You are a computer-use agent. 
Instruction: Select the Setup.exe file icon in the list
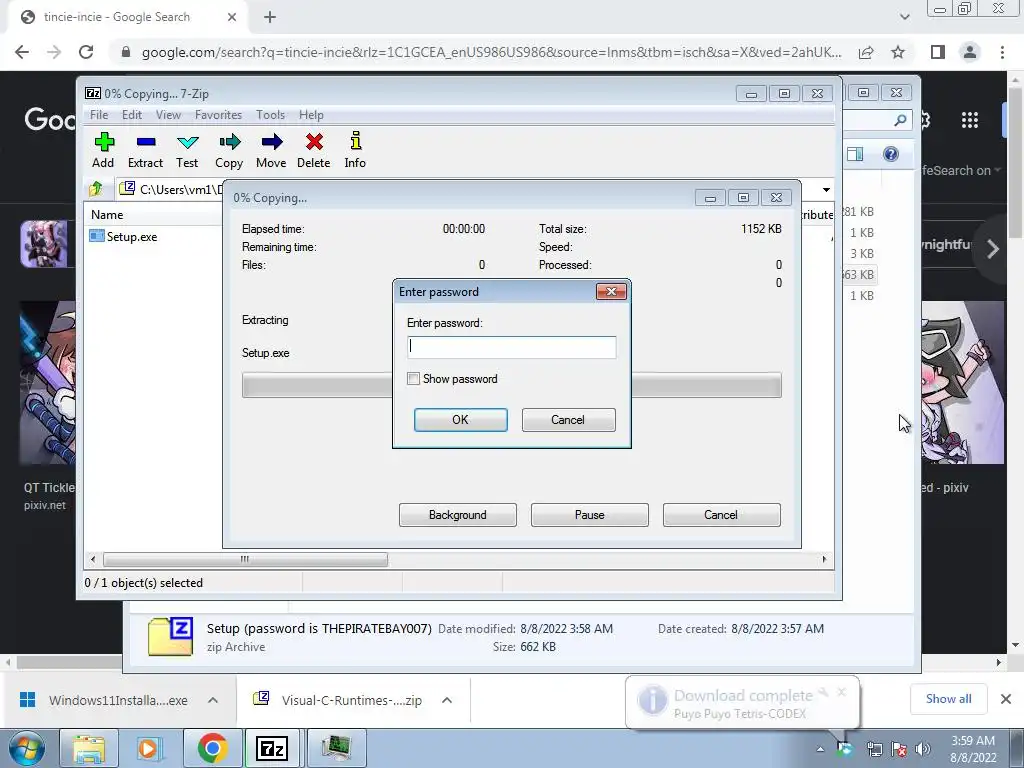click(97, 236)
